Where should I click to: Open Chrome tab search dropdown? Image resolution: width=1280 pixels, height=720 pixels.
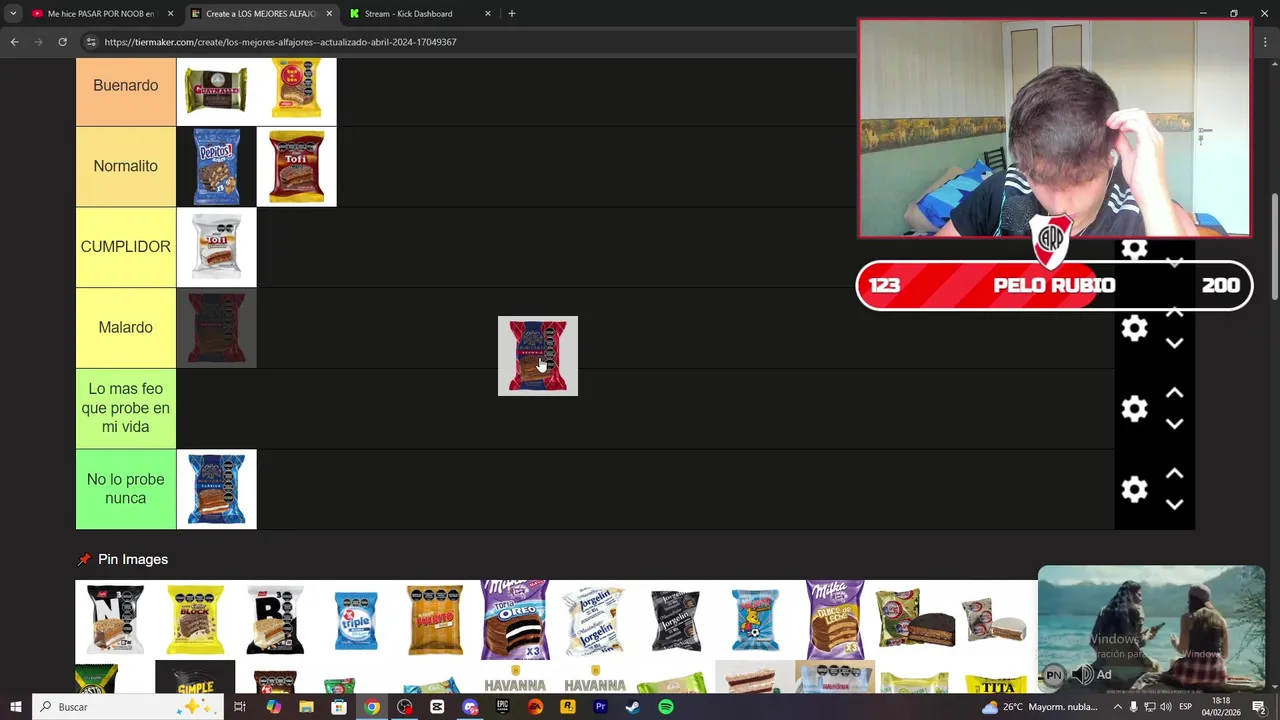pos(13,14)
